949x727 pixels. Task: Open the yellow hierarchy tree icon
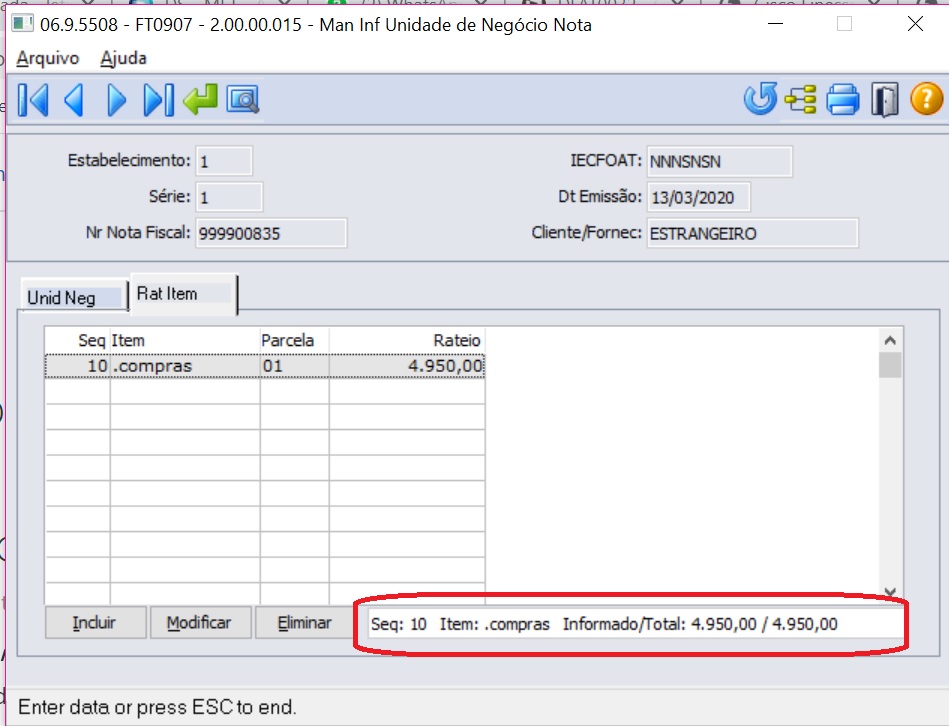[x=801, y=99]
